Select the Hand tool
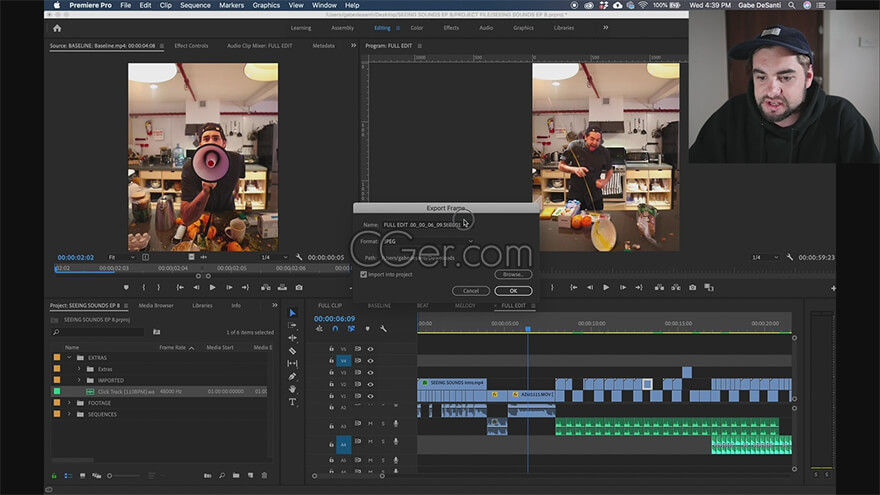The image size is (880, 495). (292, 389)
